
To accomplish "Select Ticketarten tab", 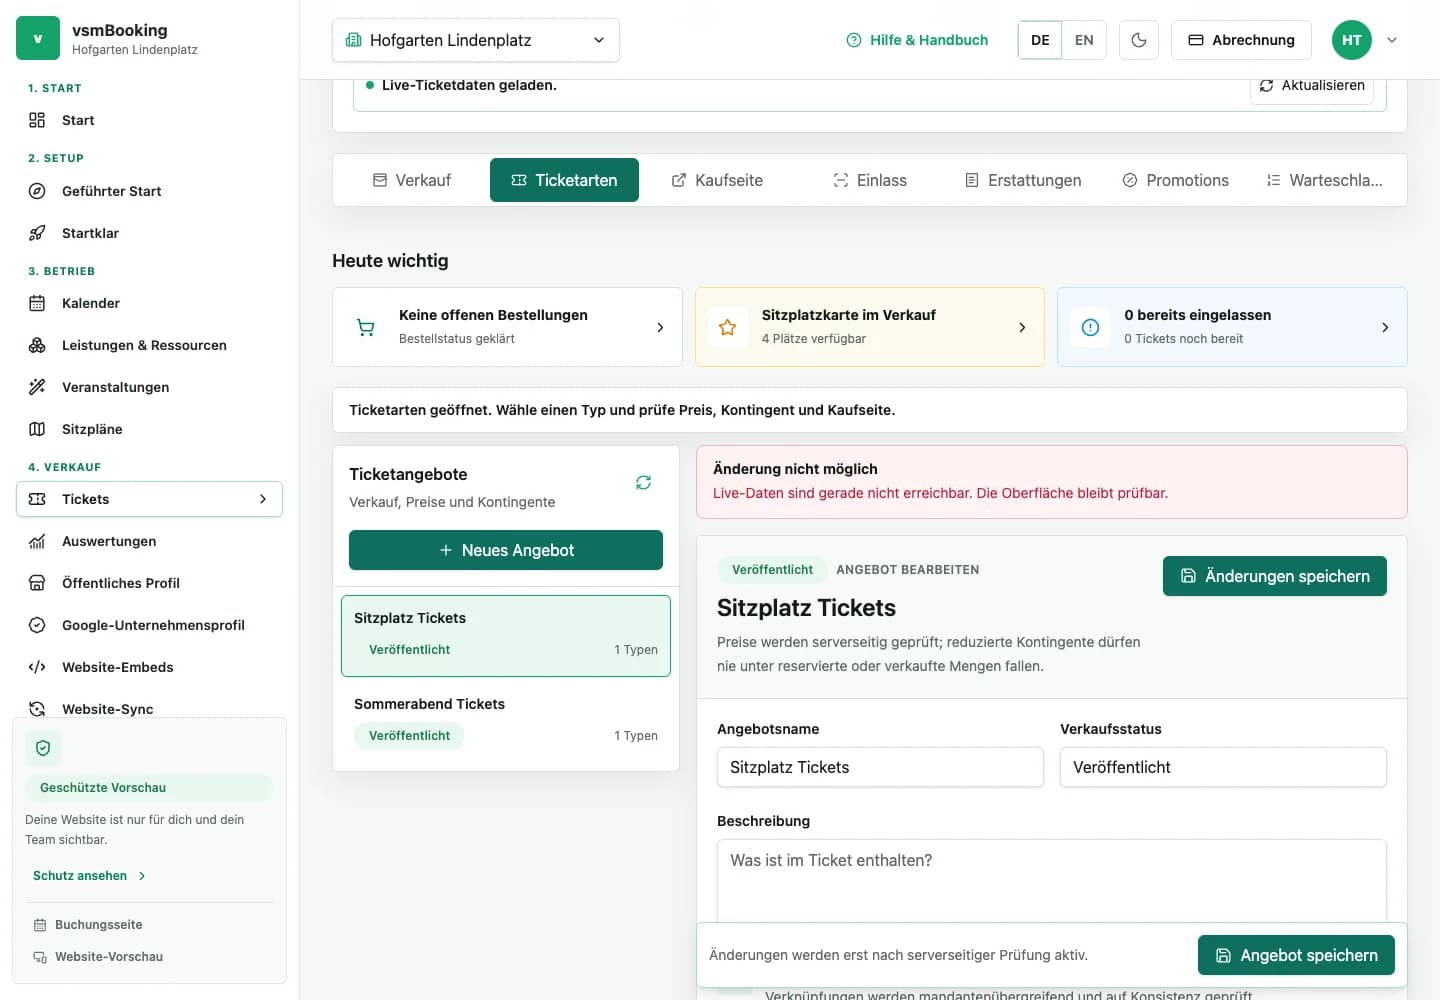I will click(564, 180).
